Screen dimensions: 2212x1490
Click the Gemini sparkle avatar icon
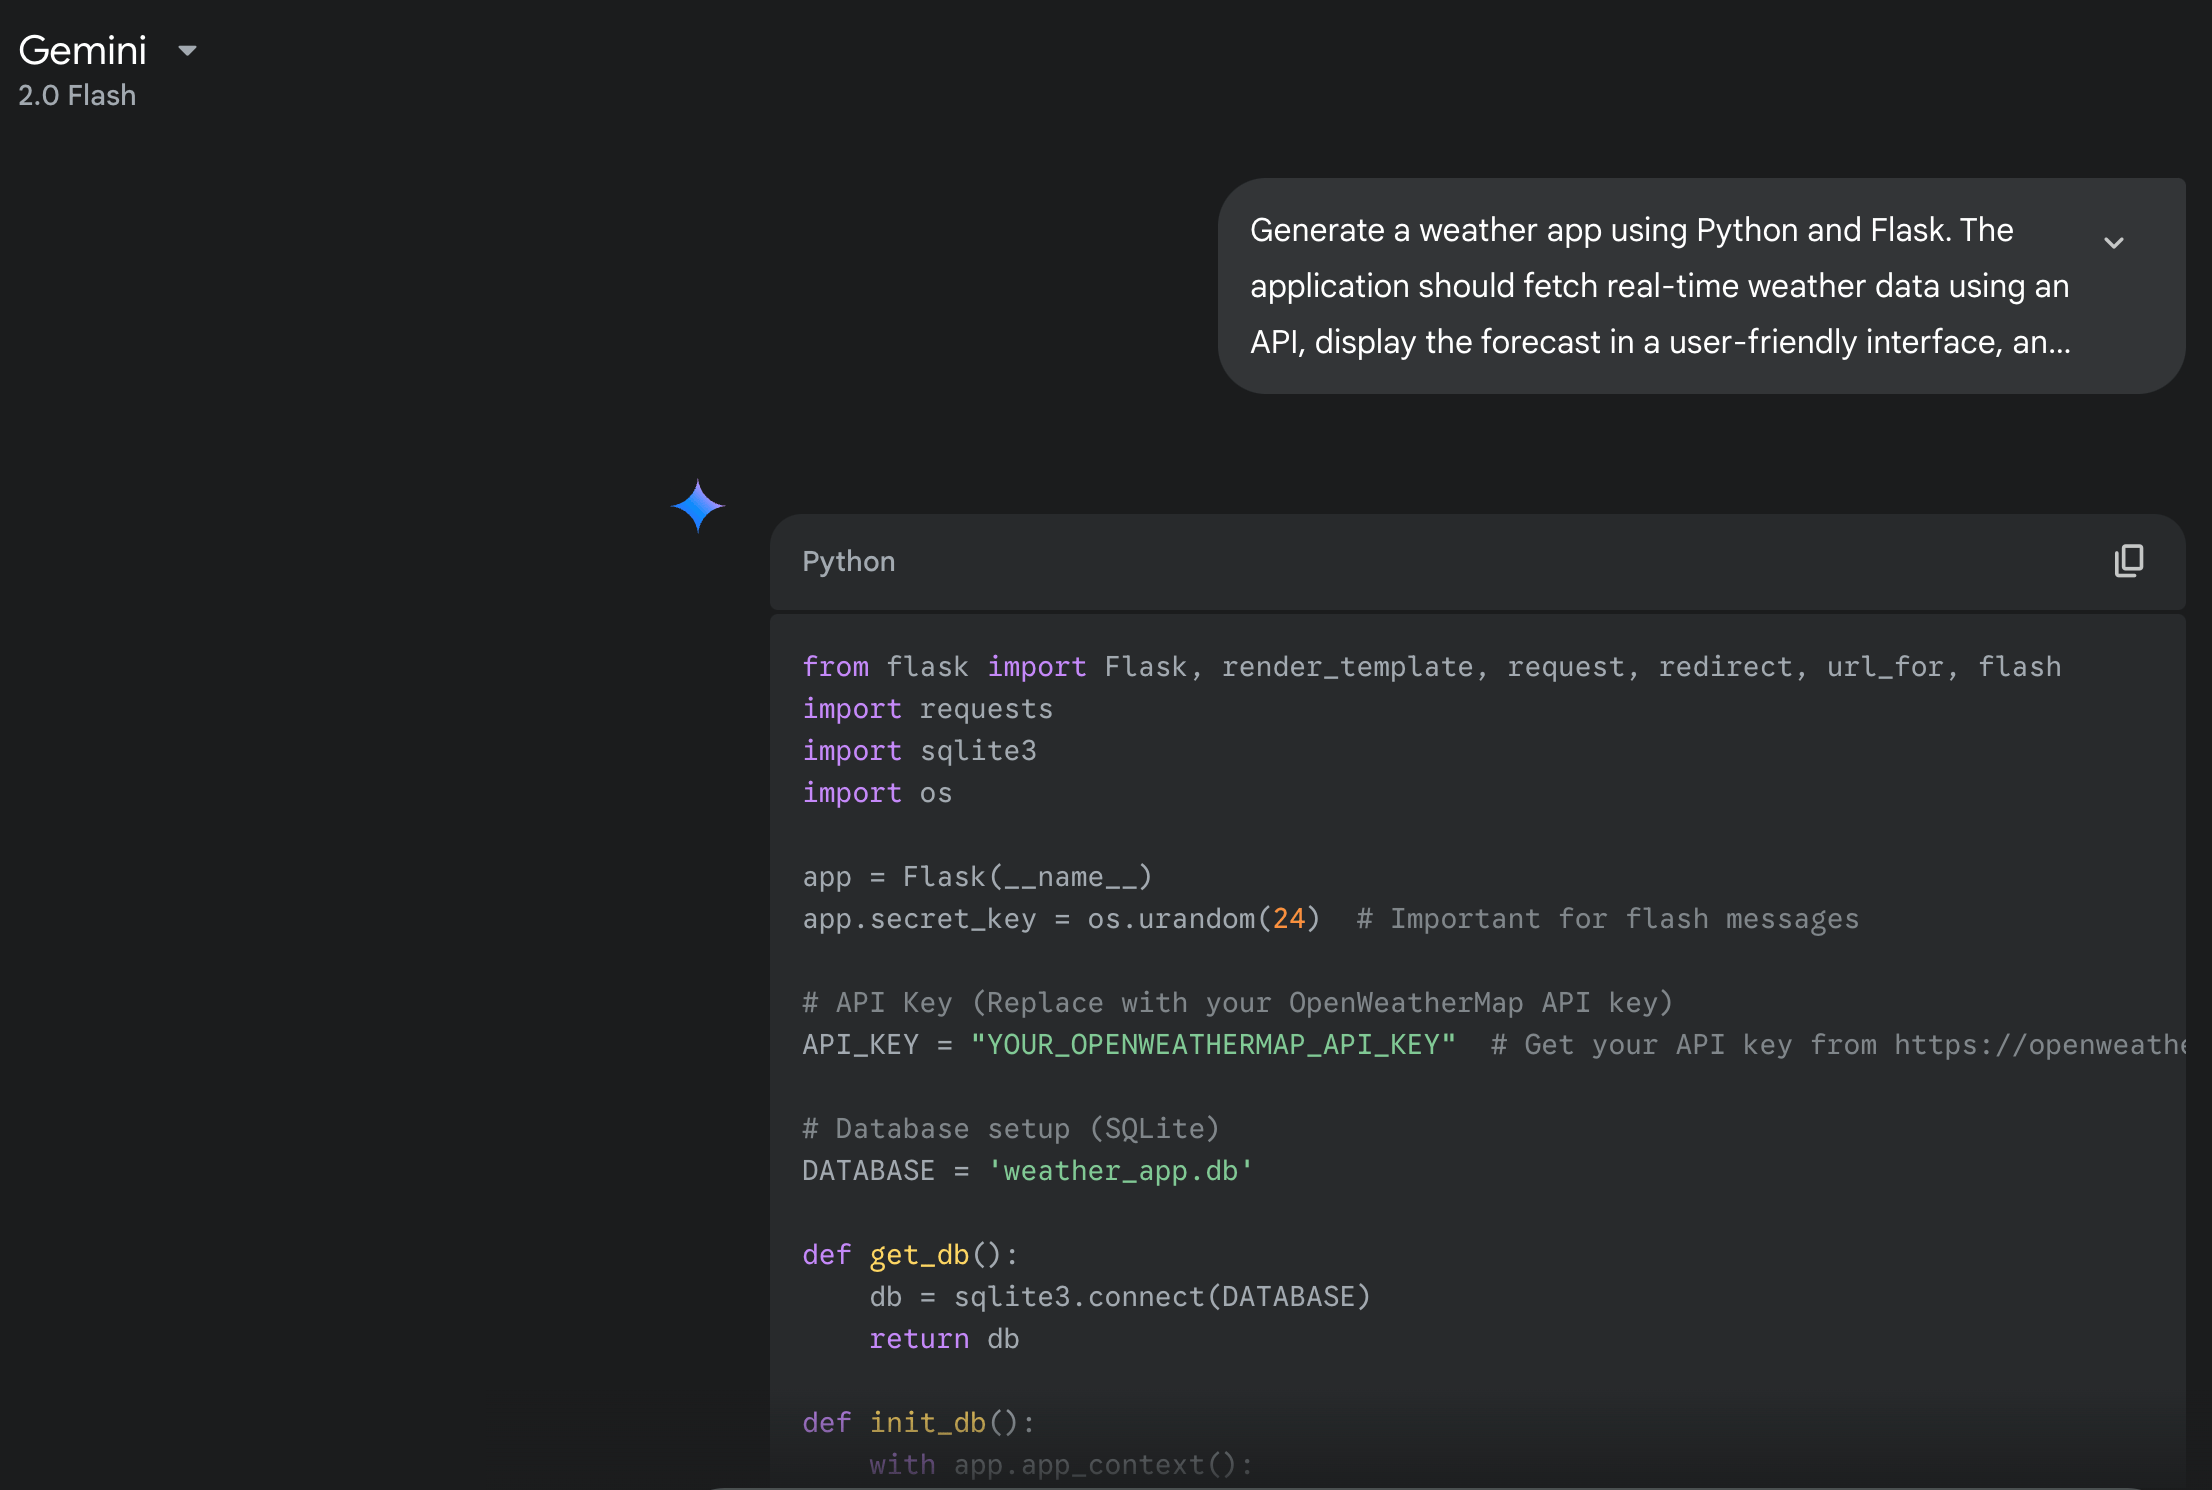698,506
